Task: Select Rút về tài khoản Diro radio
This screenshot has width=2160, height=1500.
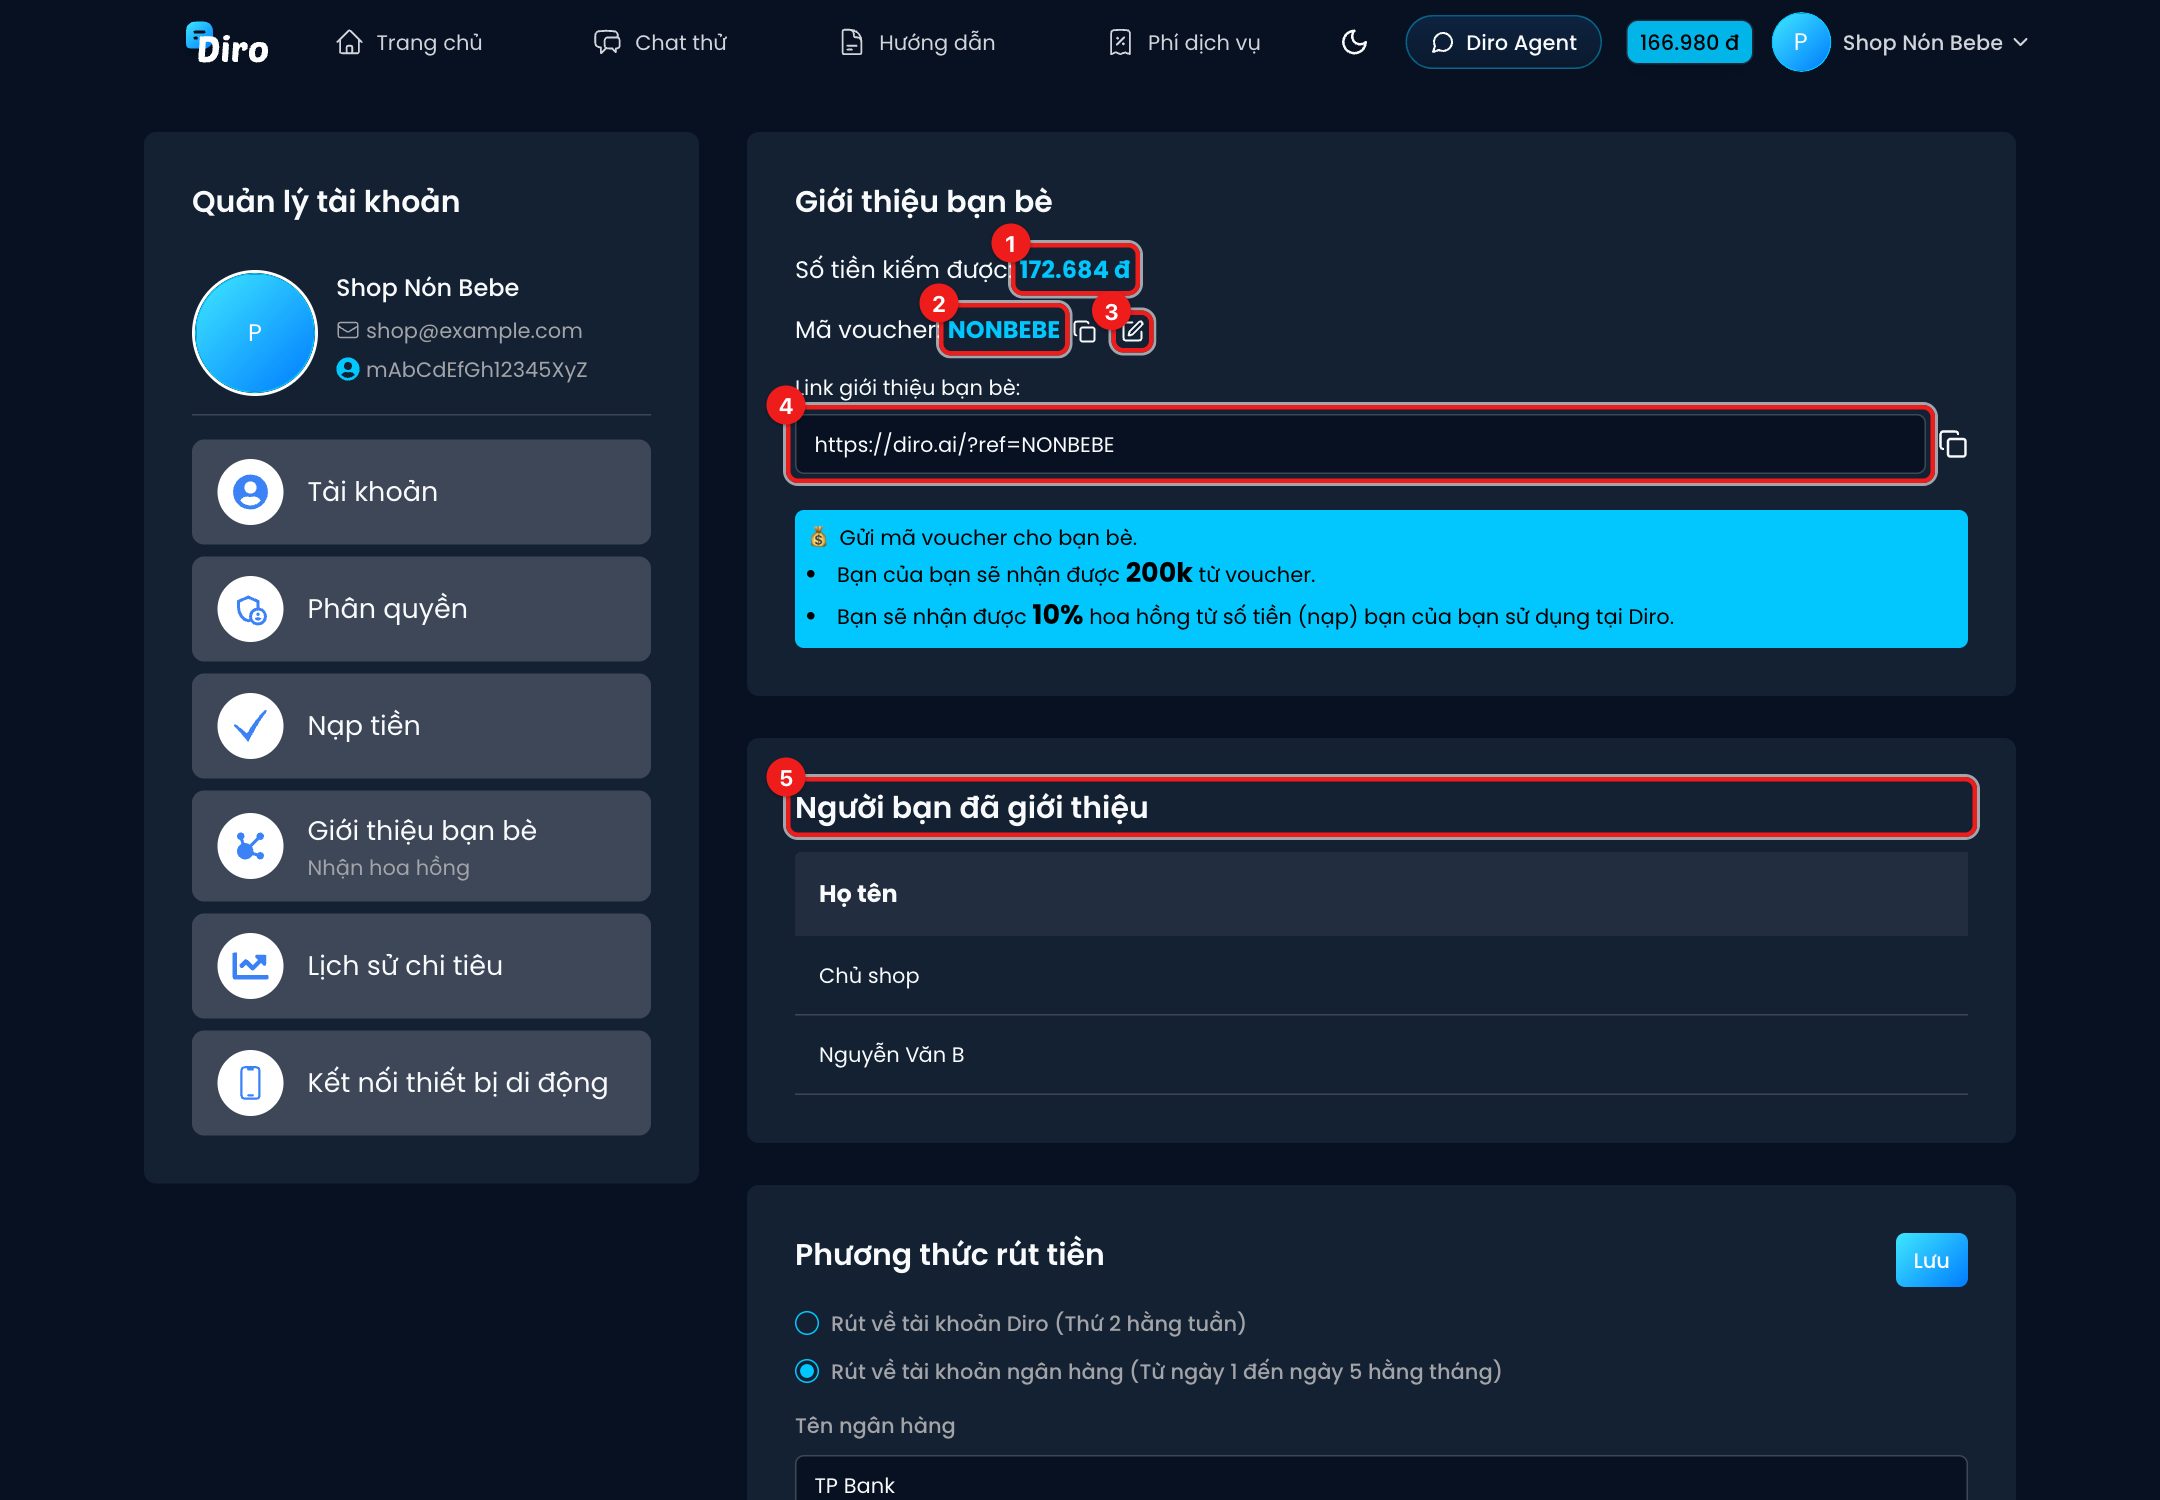Action: pyautogui.click(x=806, y=1323)
